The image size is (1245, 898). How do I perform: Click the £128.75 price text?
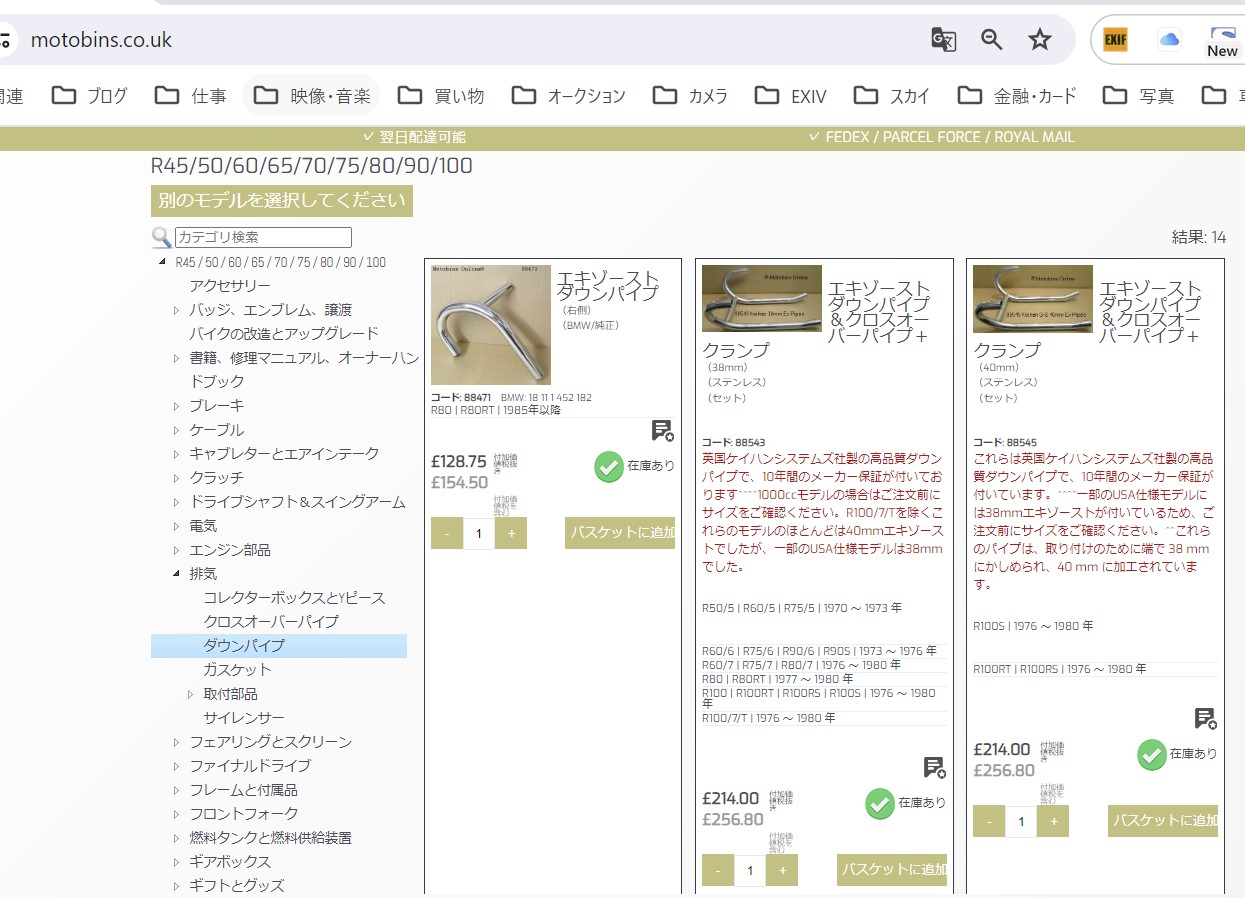[459, 462]
